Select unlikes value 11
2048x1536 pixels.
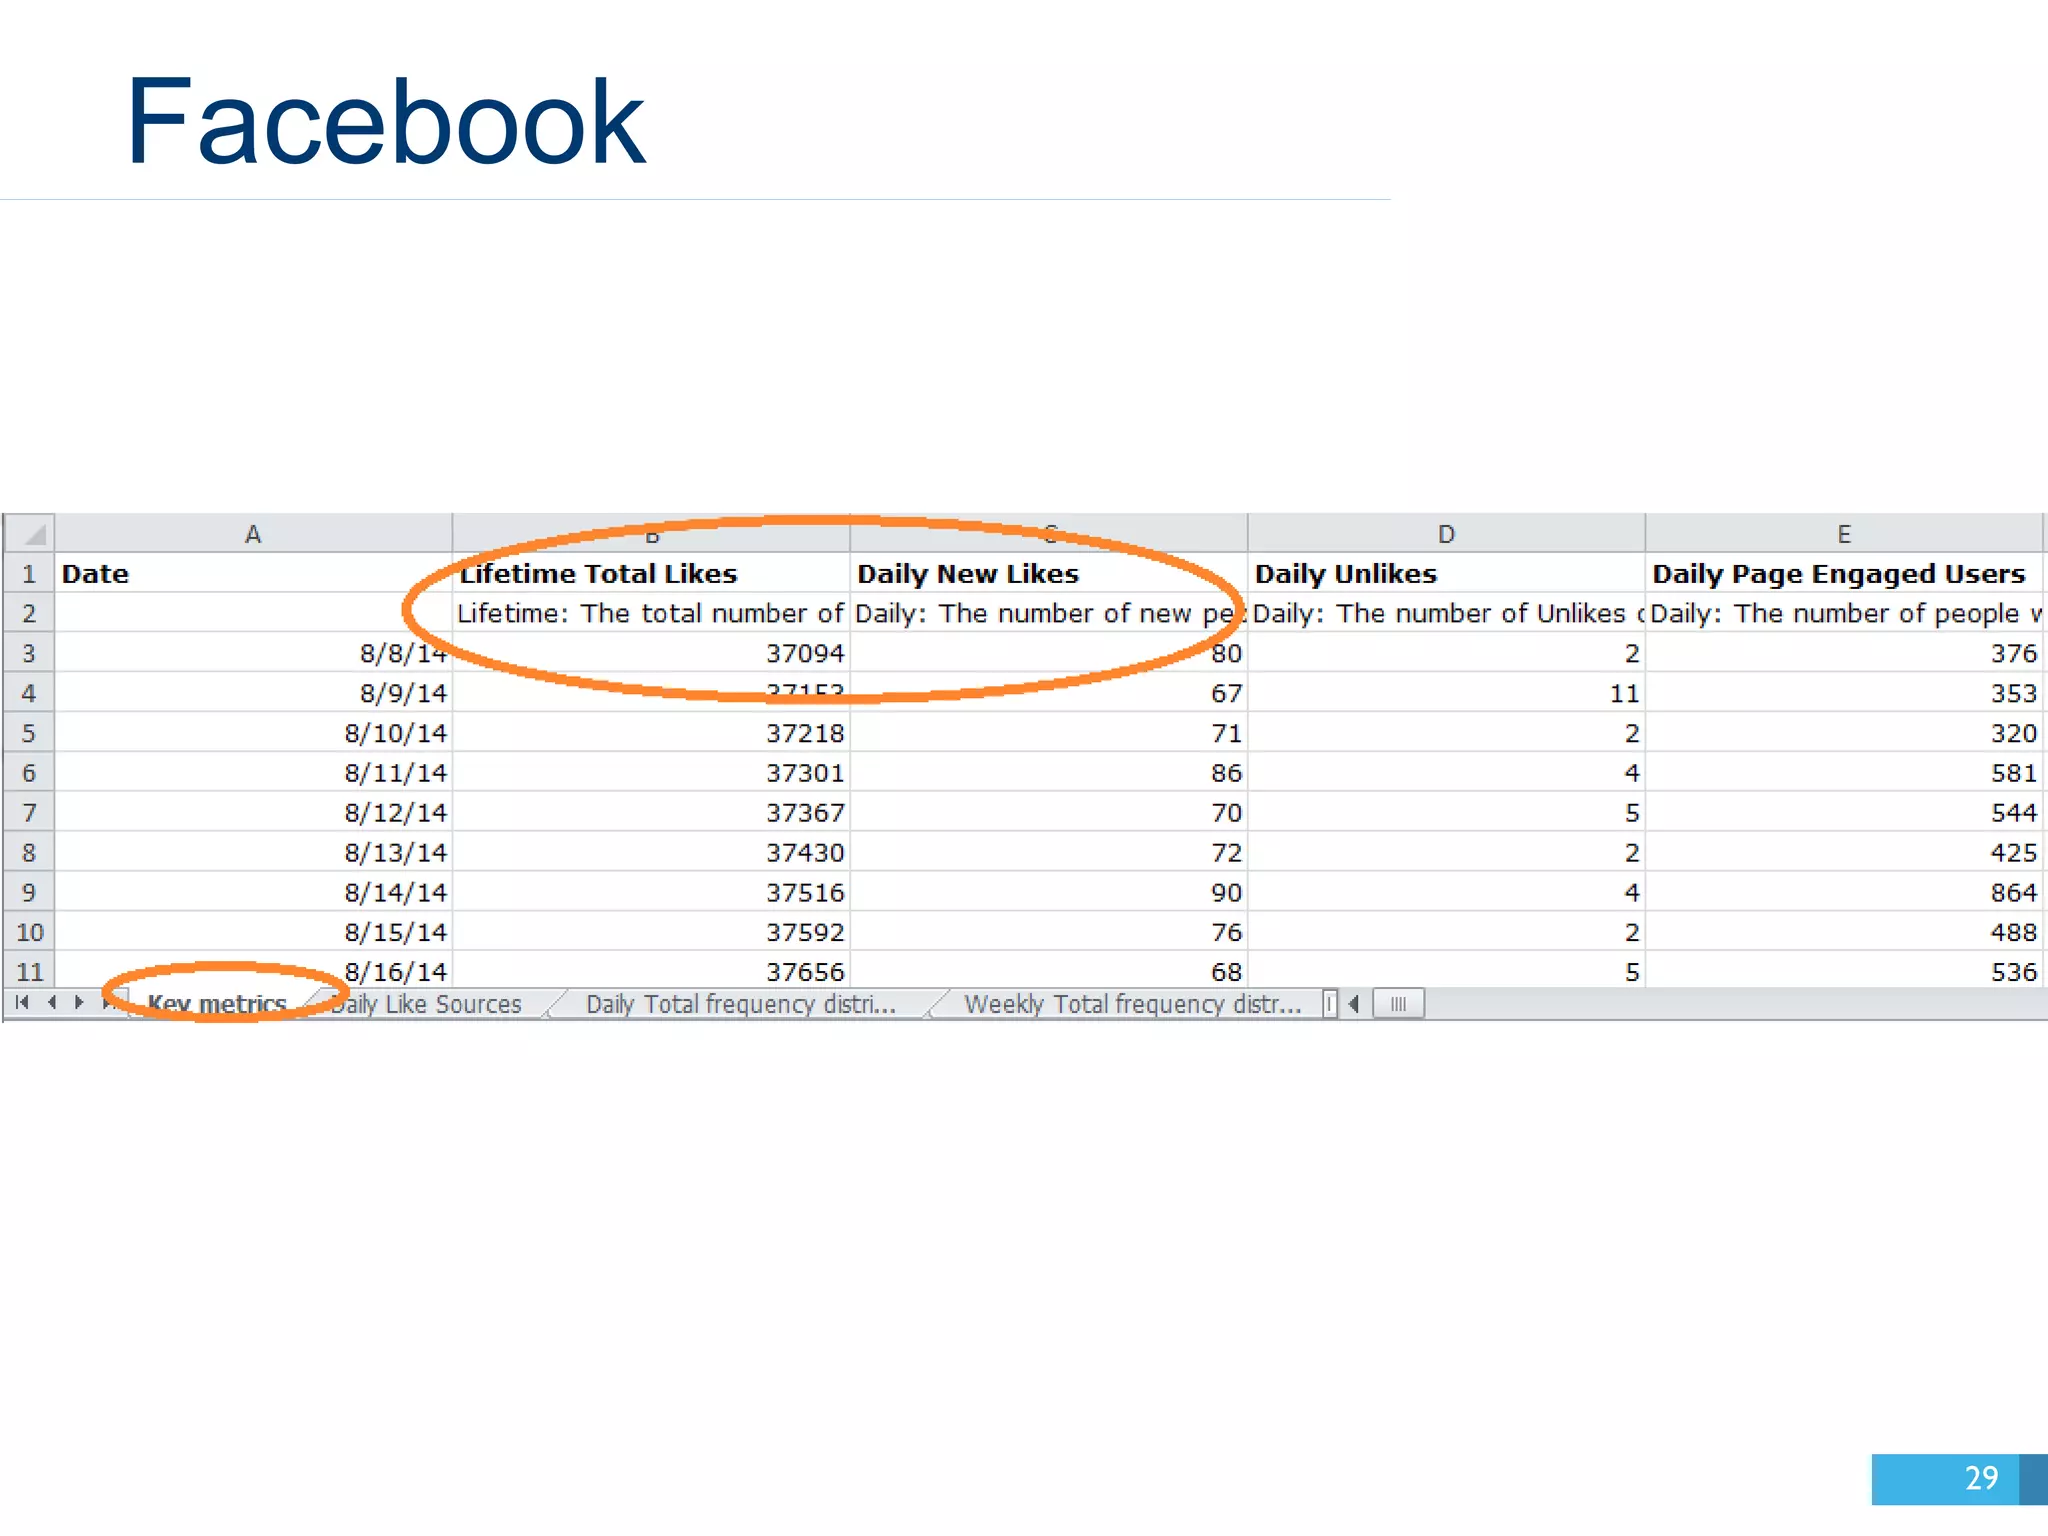pyautogui.click(x=1446, y=693)
